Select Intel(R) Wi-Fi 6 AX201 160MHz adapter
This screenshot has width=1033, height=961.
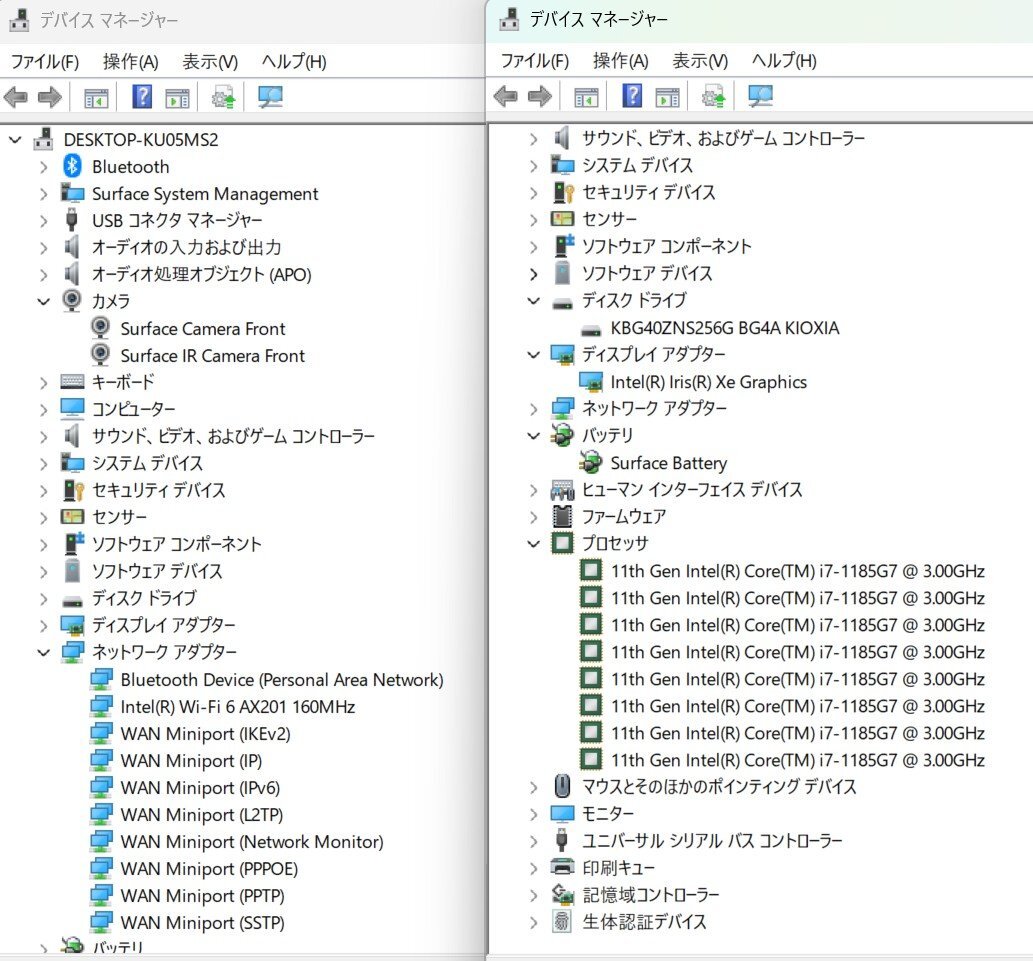click(237, 706)
